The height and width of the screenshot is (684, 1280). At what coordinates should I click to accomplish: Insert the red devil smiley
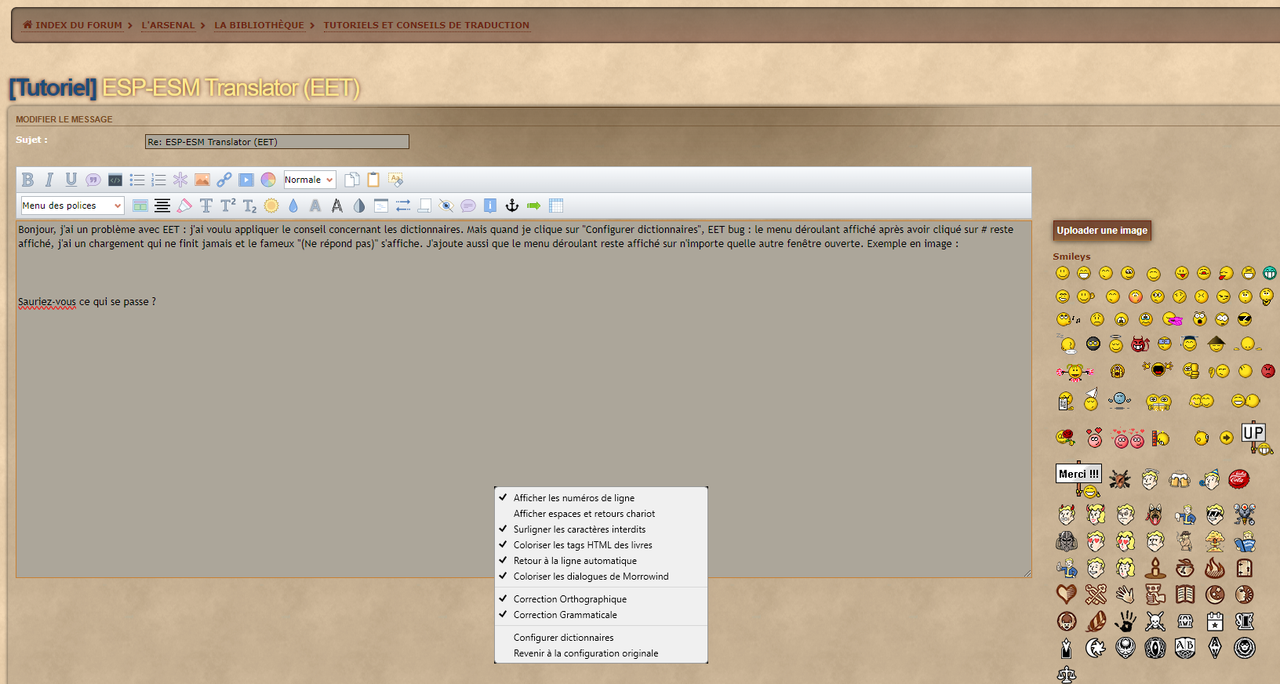pyautogui.click(x=1139, y=345)
